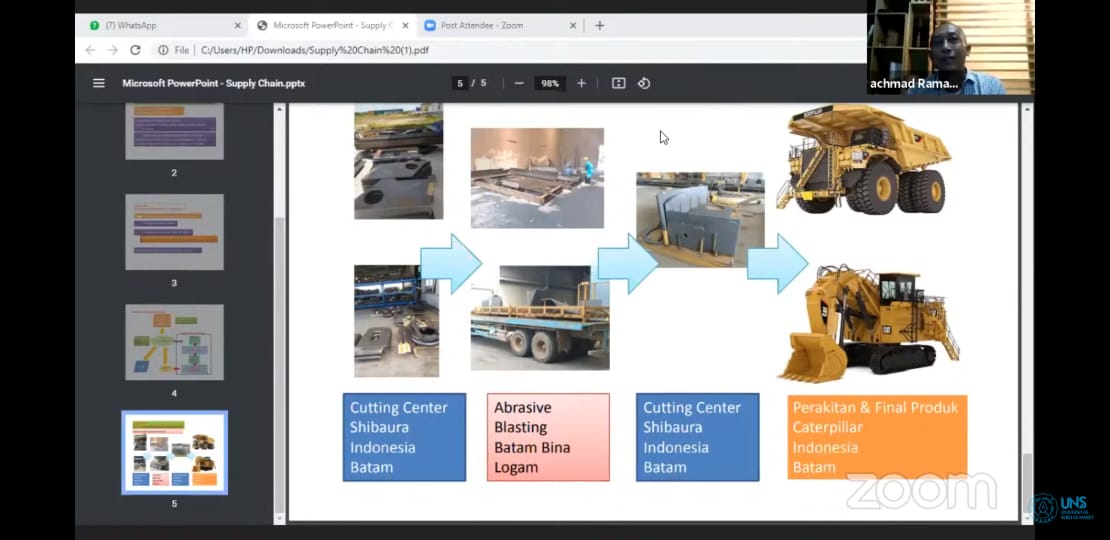The height and width of the screenshot is (540, 1110).
Task: Click the document title Supply Chain.pptx
Action: tap(214, 84)
